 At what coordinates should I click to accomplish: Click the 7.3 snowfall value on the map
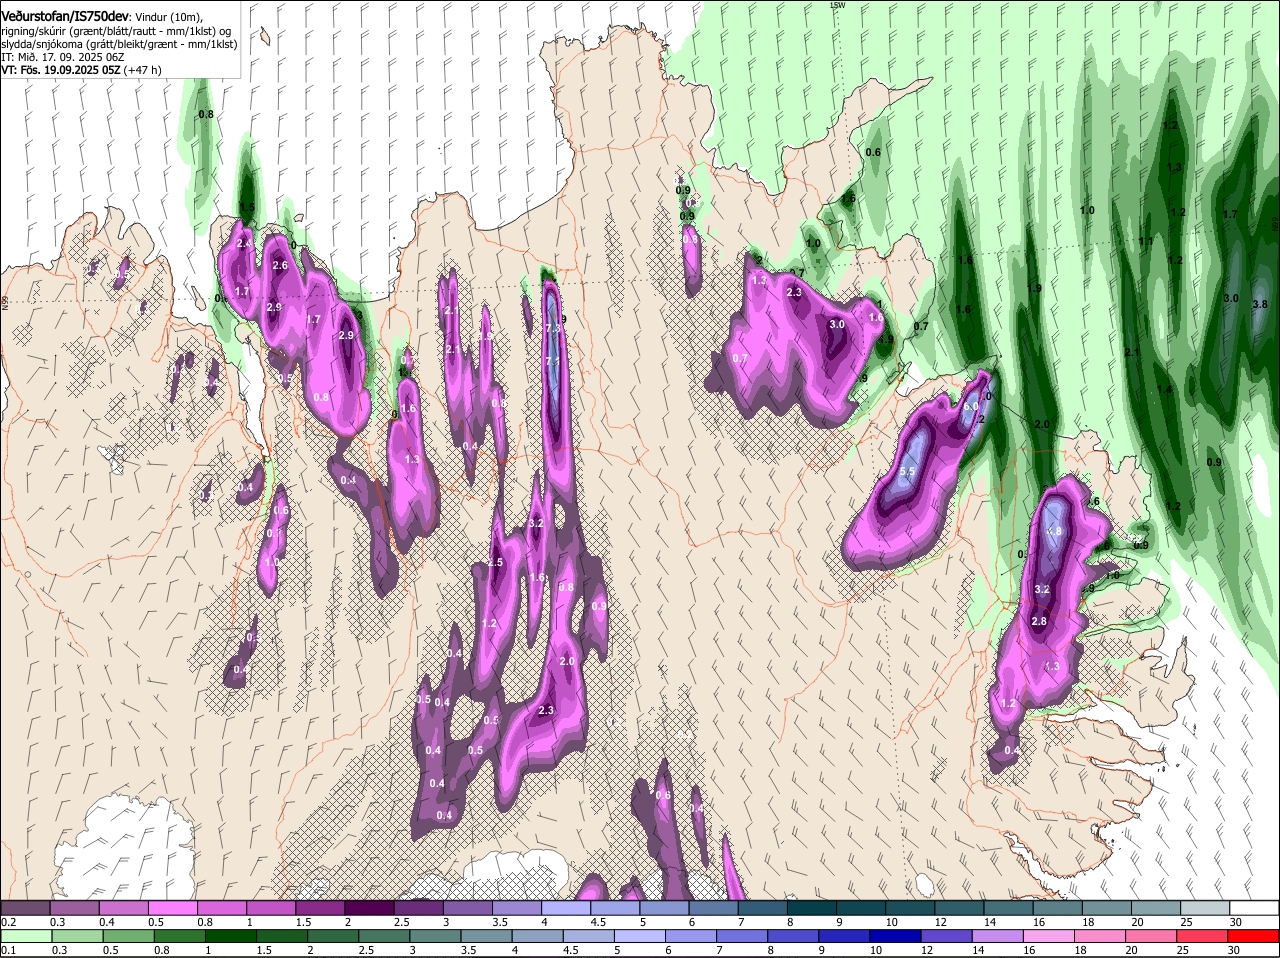553,328
